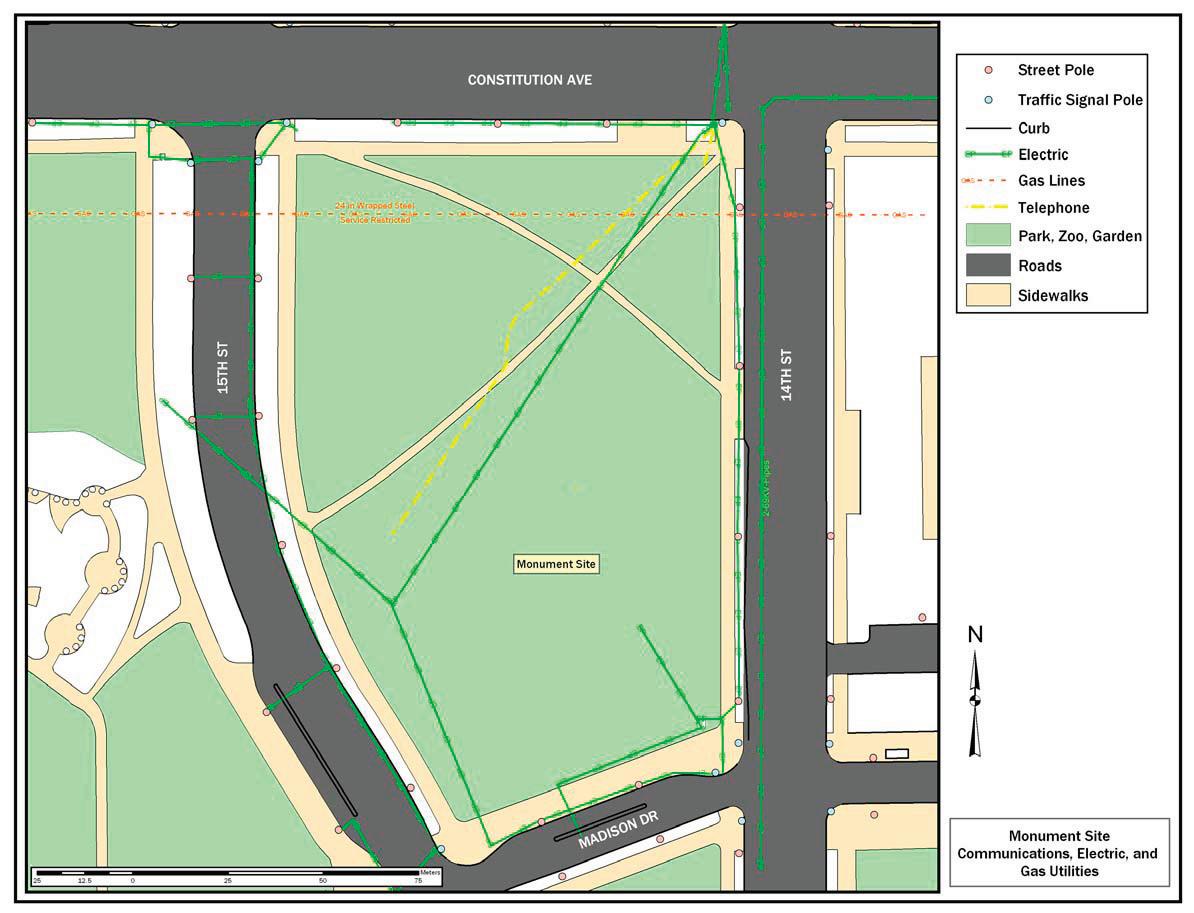Click the Meters unit label on scale bar
This screenshot has height=913, width=1194.
coord(429,873)
